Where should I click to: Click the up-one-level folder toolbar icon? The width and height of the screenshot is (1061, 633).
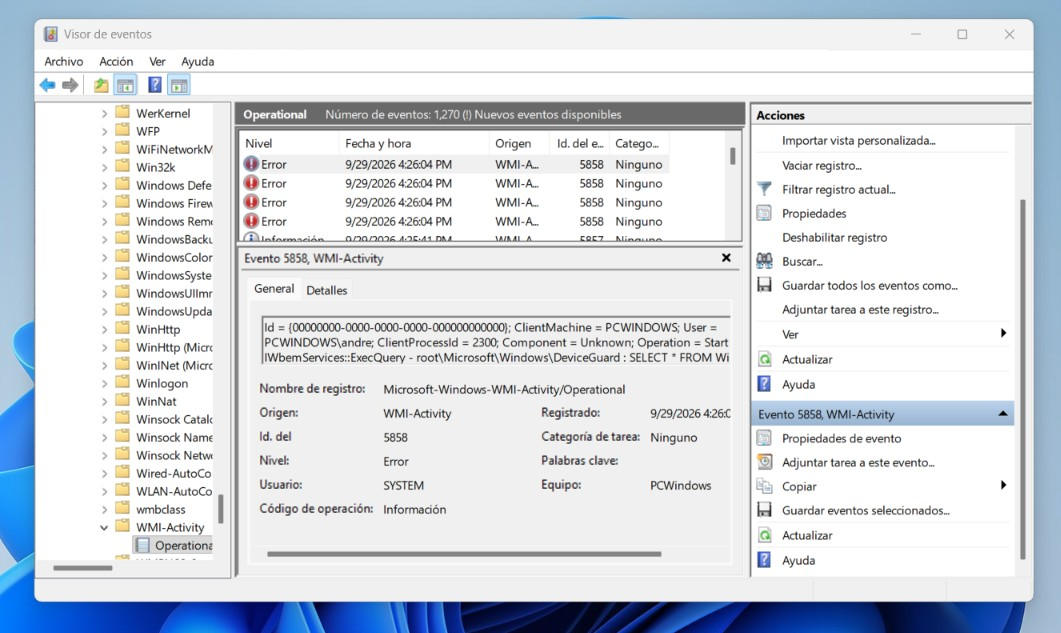101,85
